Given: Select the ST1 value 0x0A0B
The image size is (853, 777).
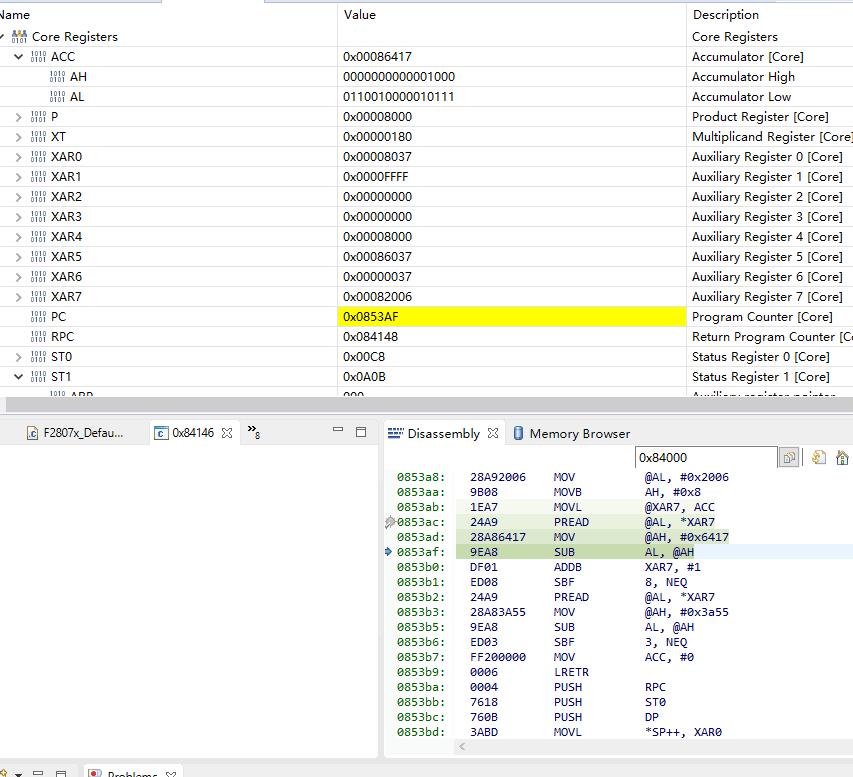Looking at the screenshot, I should tap(364, 377).
